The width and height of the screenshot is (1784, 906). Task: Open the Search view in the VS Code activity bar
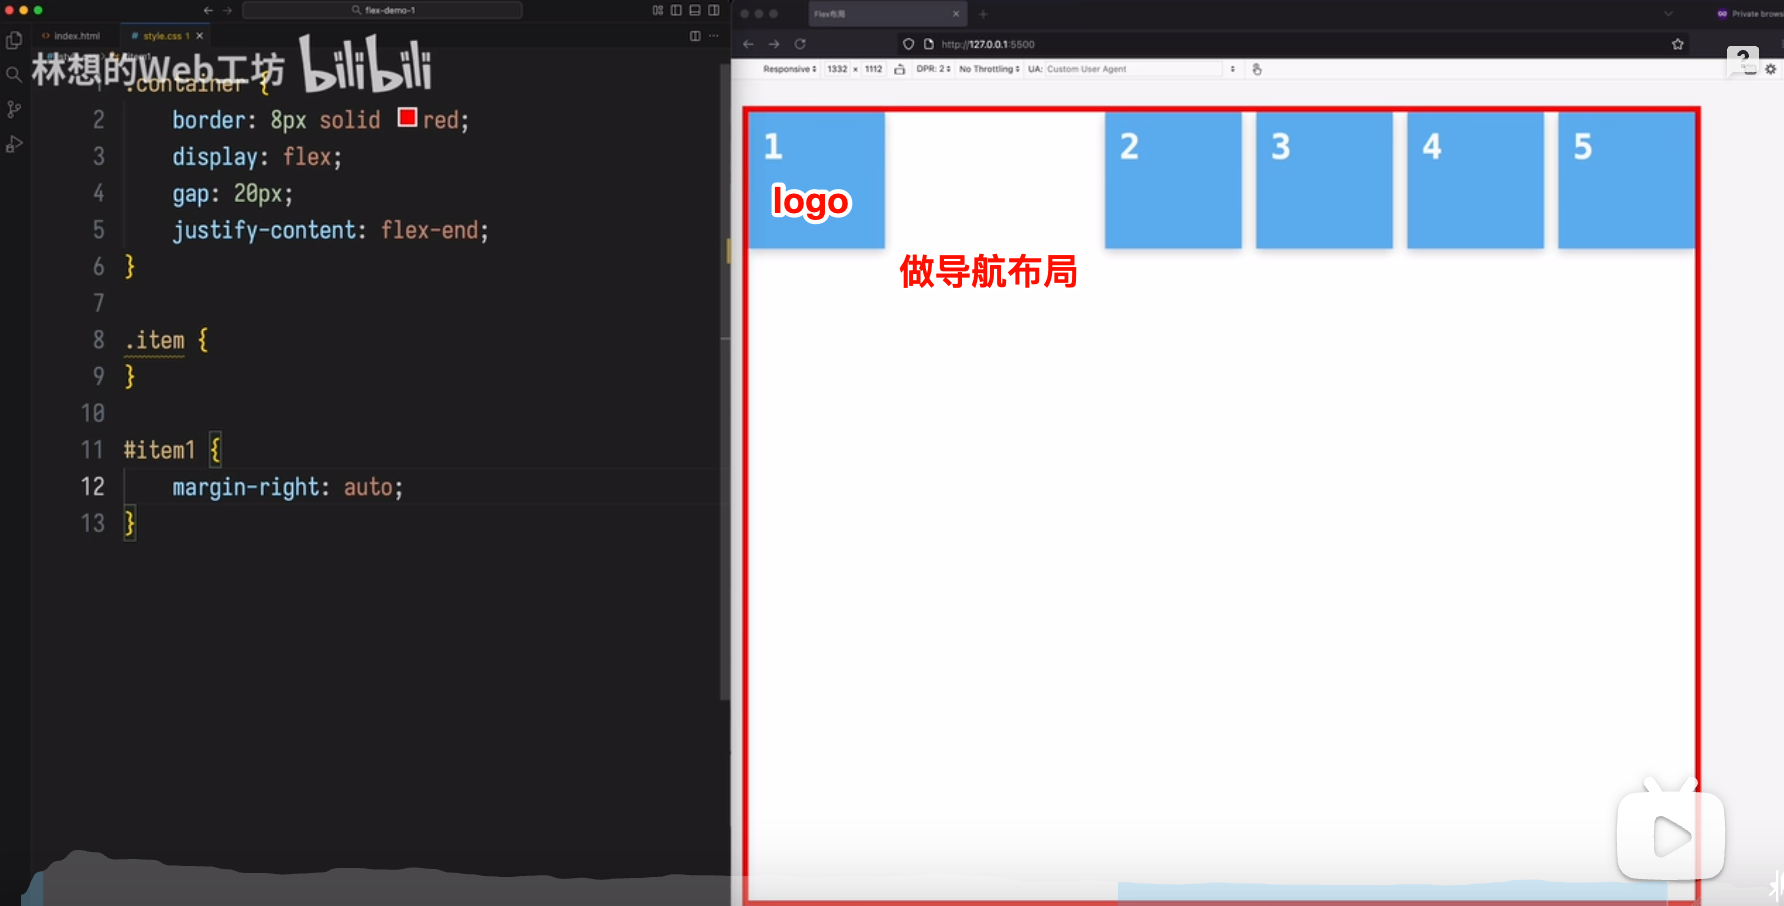coord(14,75)
